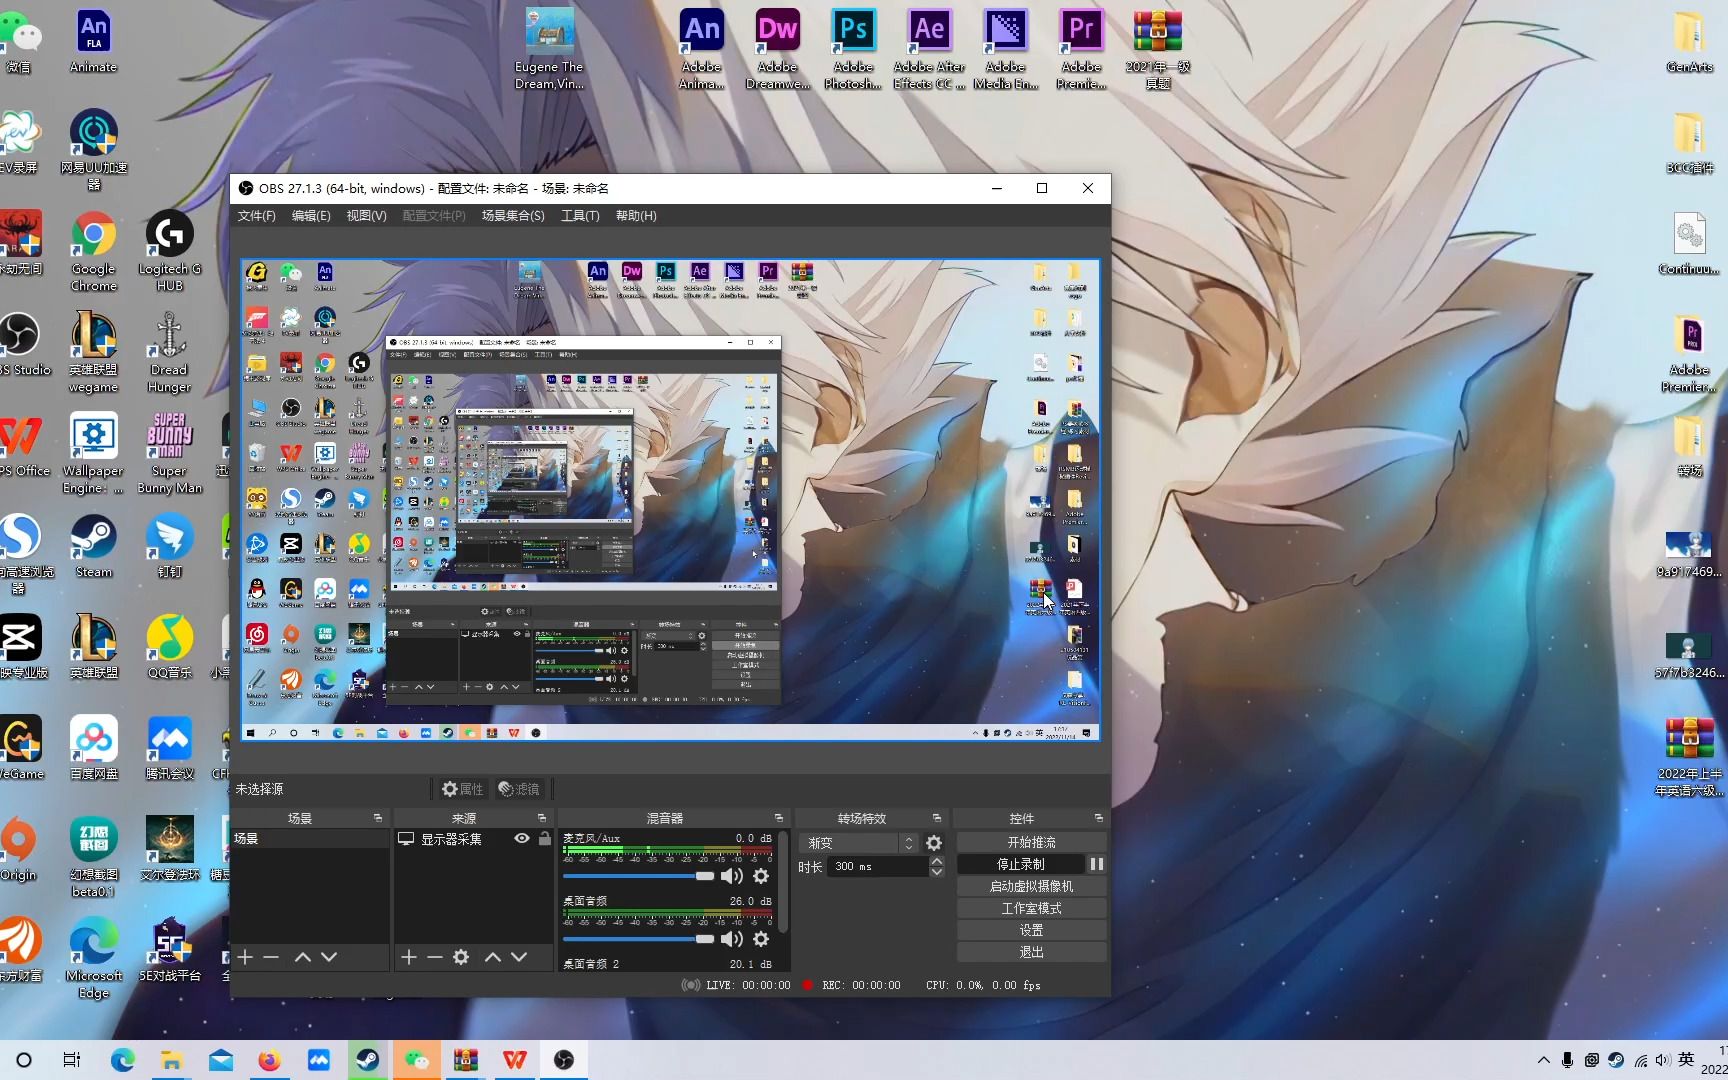
Task: Open Firefox from taskbar
Action: pyautogui.click(x=270, y=1060)
